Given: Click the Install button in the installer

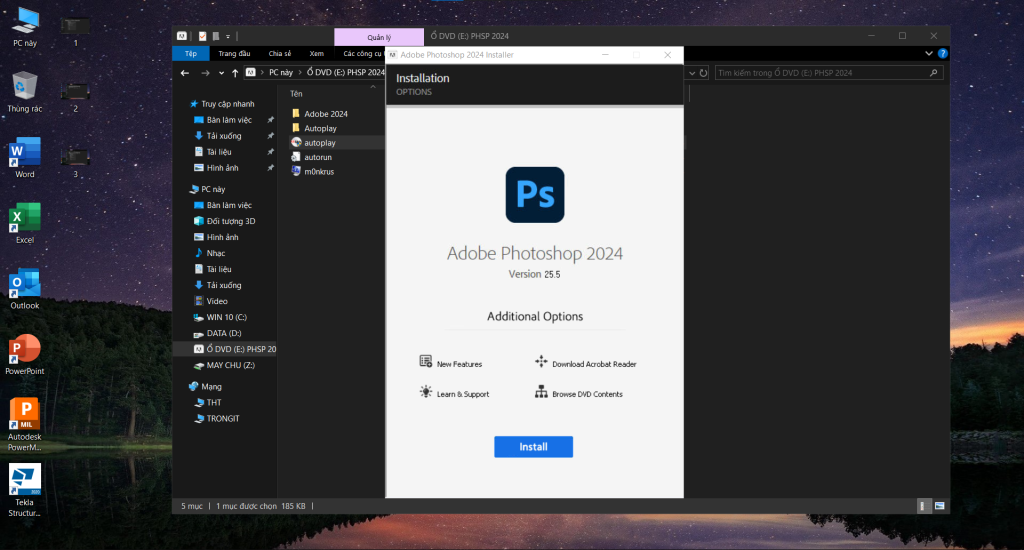Looking at the screenshot, I should click(x=533, y=447).
